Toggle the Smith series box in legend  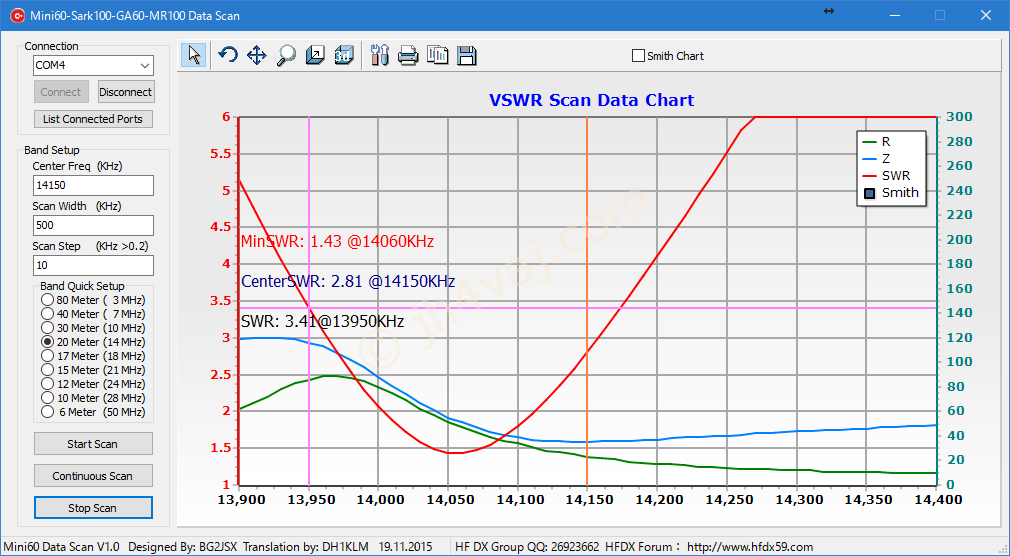point(870,193)
